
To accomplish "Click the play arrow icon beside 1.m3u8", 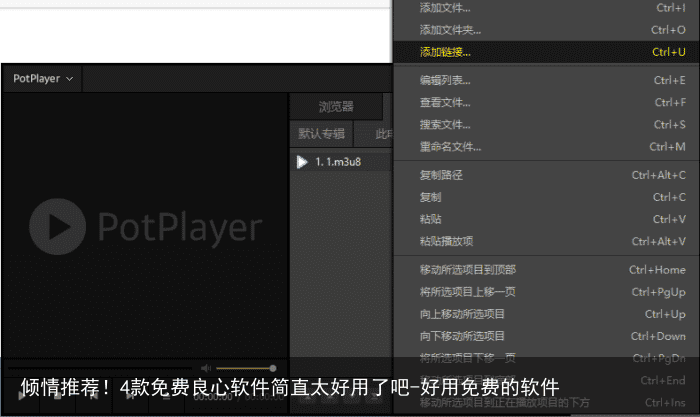I will click(302, 162).
